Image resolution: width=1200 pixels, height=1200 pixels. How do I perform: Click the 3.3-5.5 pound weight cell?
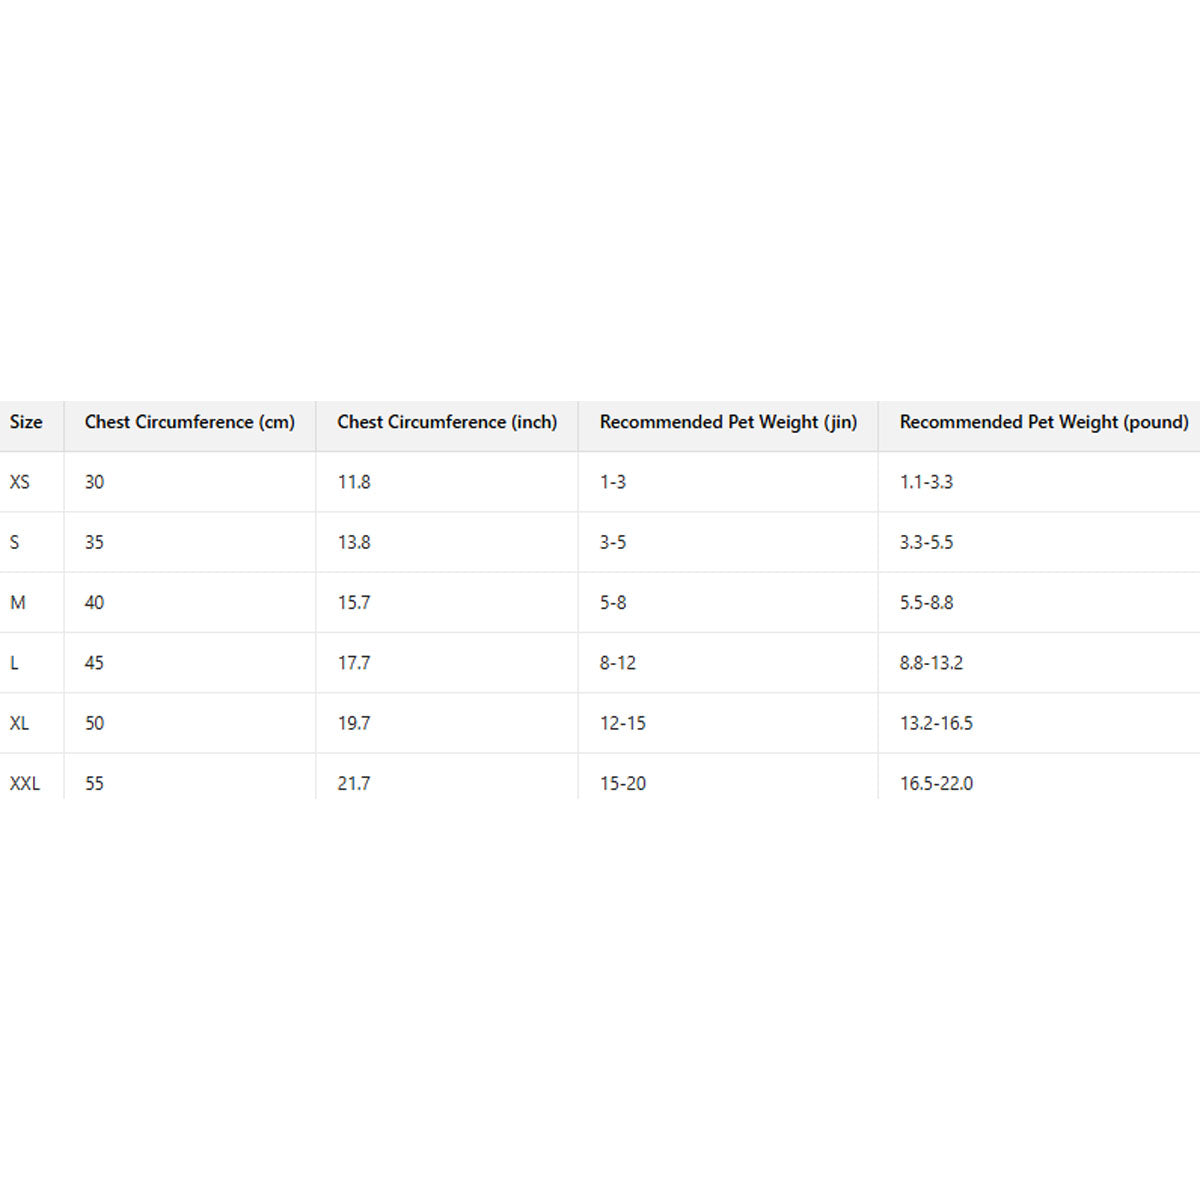point(926,542)
